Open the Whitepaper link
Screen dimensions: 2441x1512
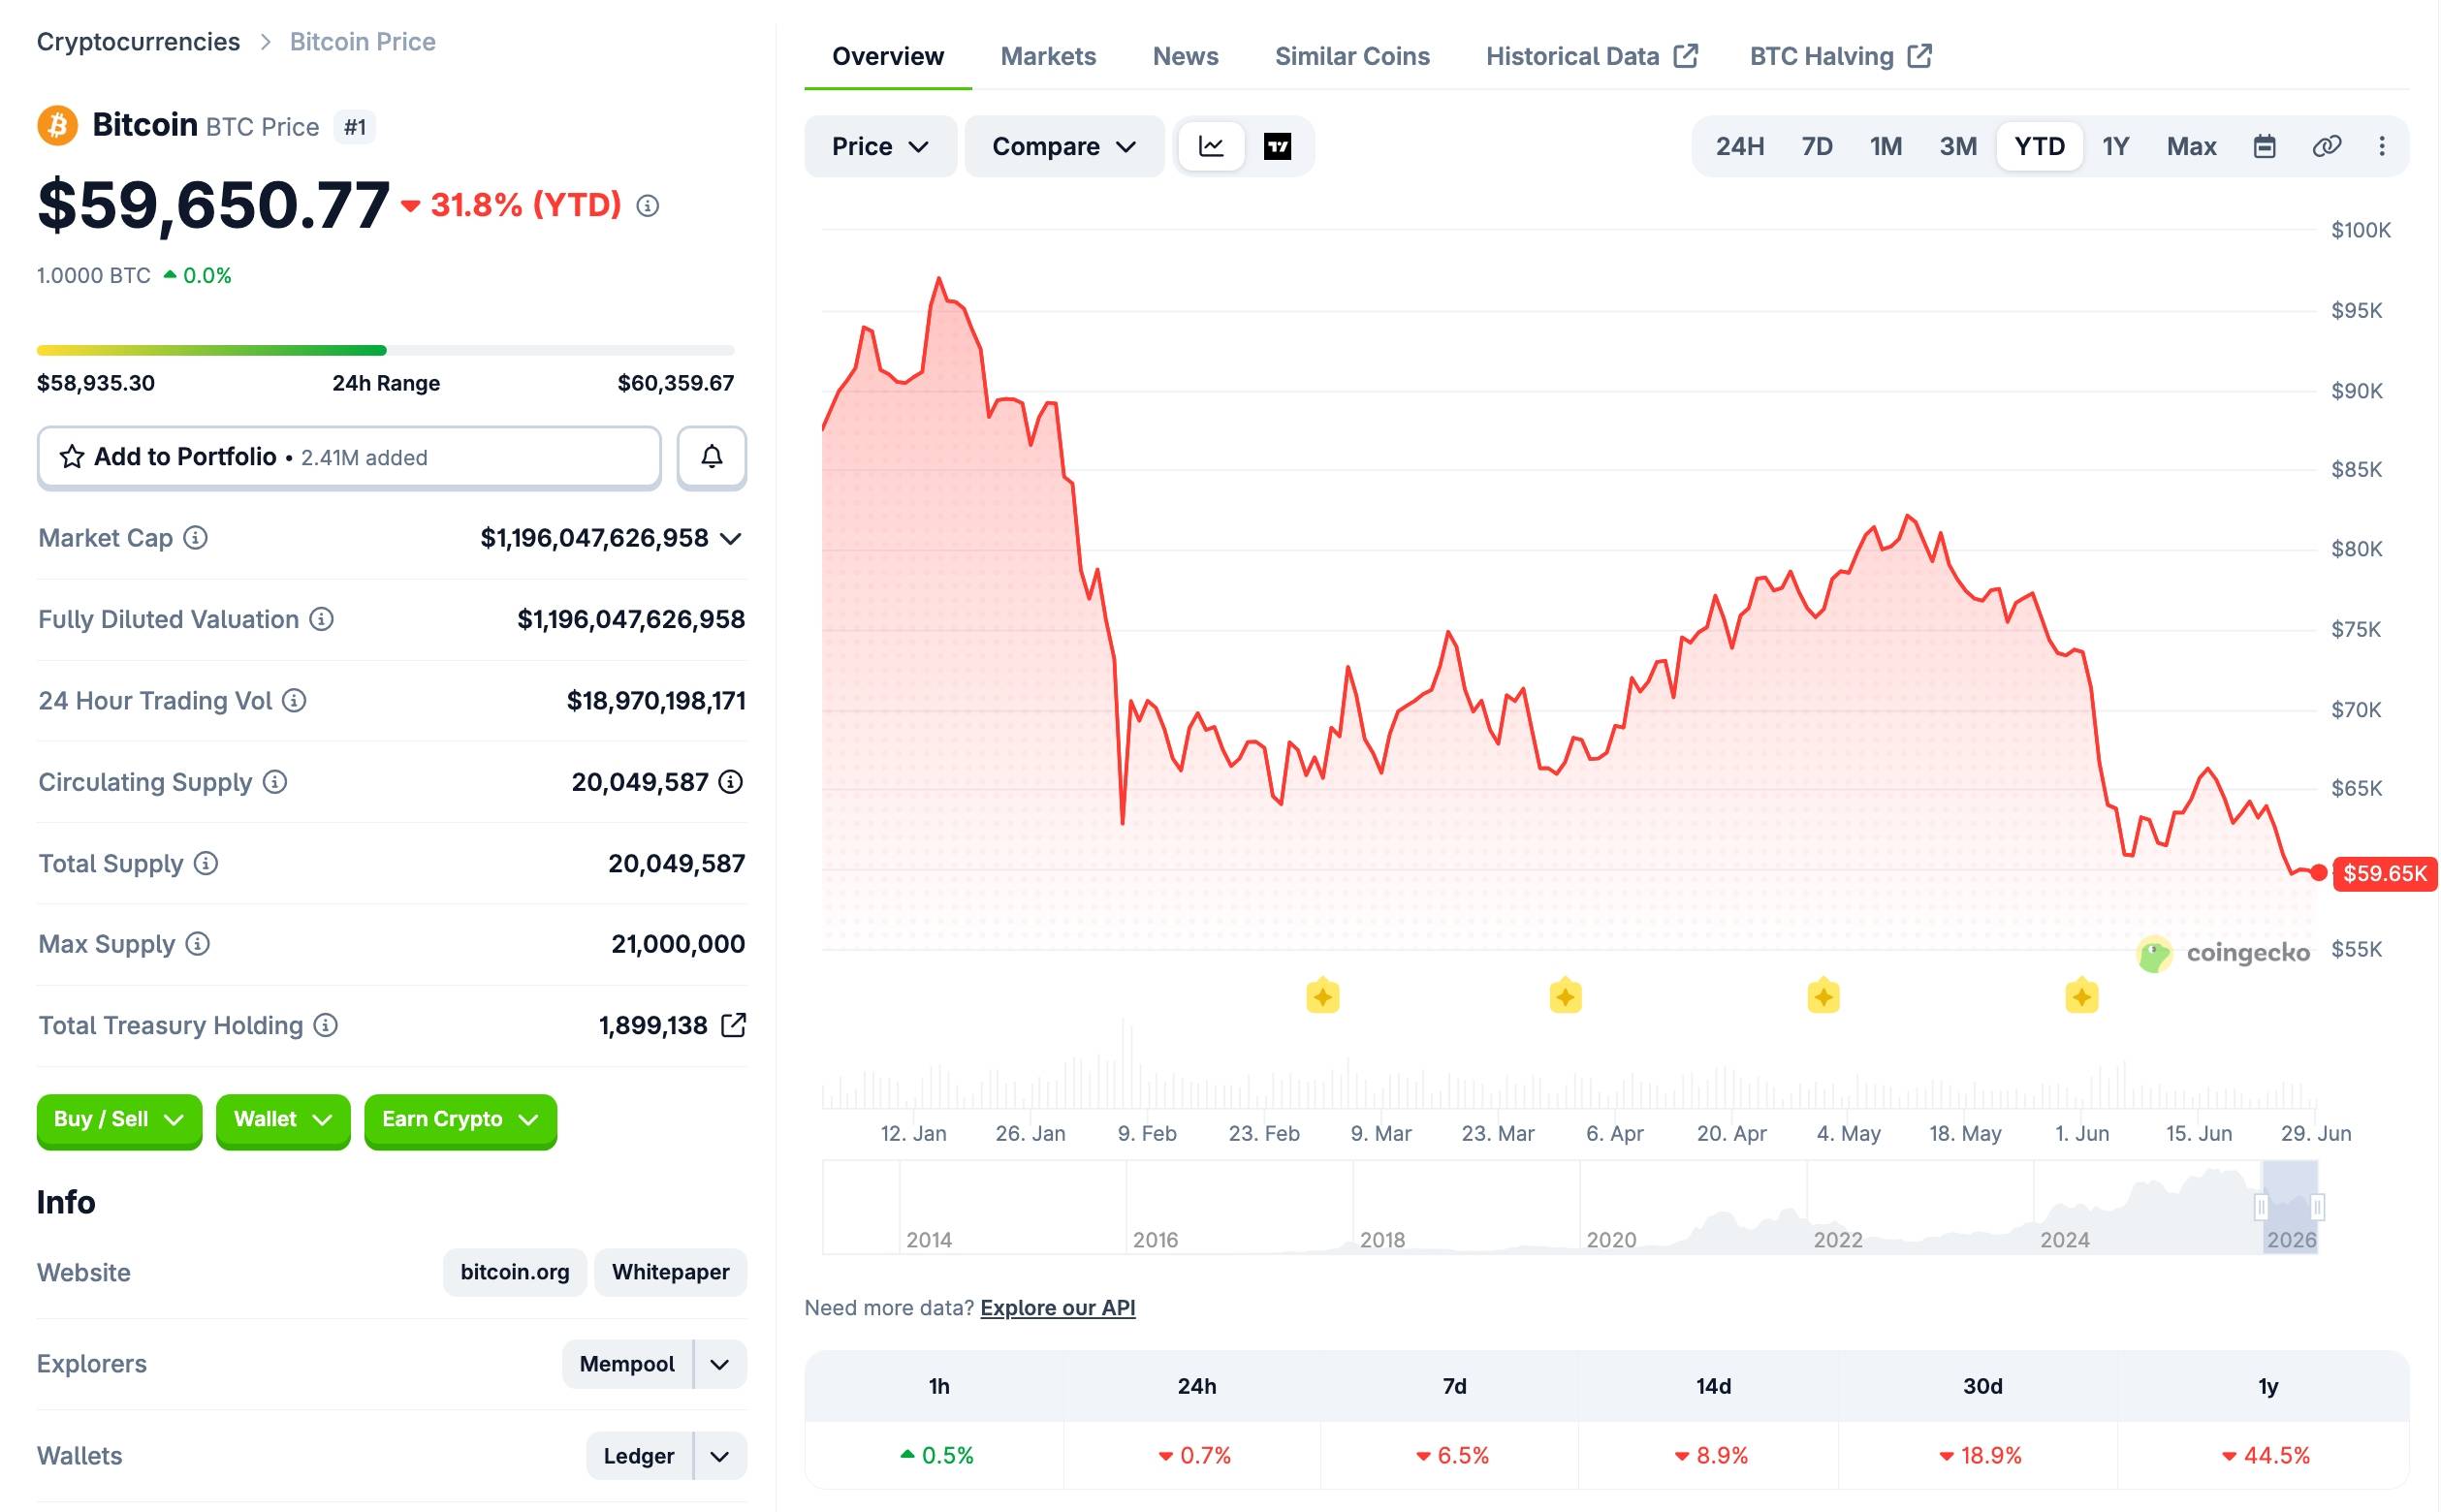tap(670, 1272)
